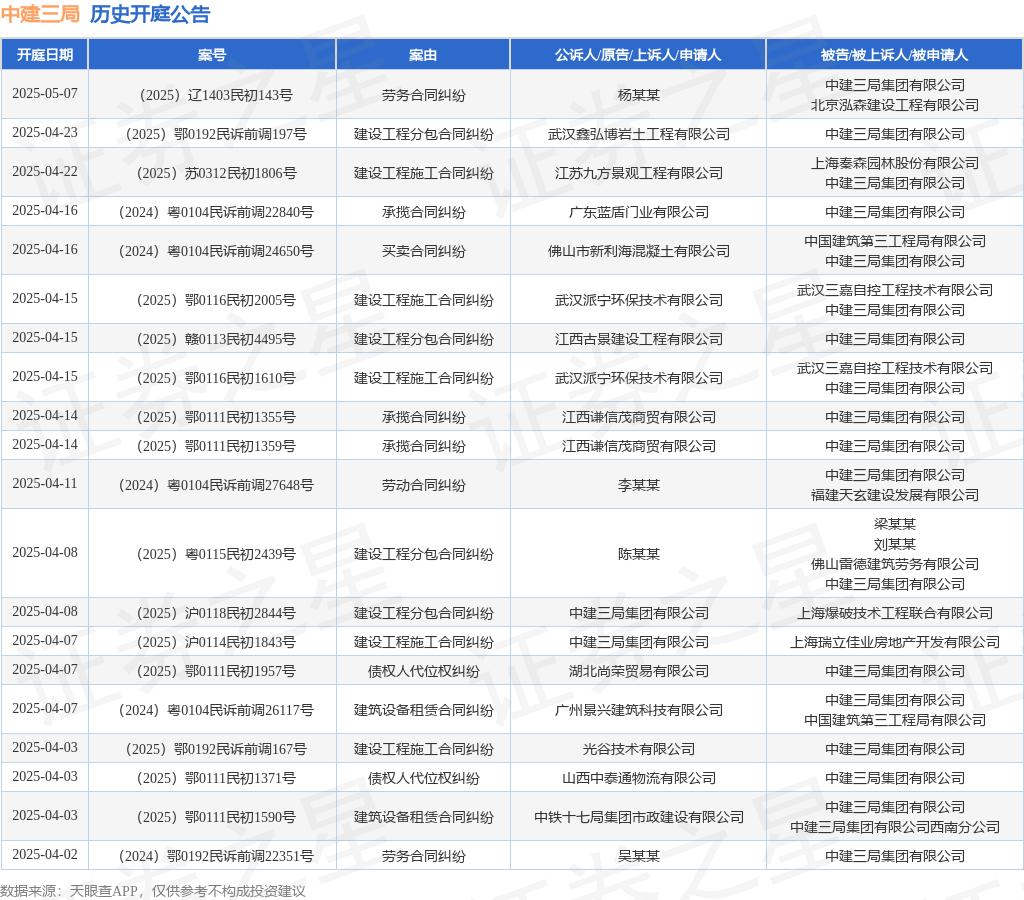Click plaintiff 广州景兴建筑科技有限公司
Image resolution: width=1024 pixels, height=900 pixels.
click(x=638, y=710)
